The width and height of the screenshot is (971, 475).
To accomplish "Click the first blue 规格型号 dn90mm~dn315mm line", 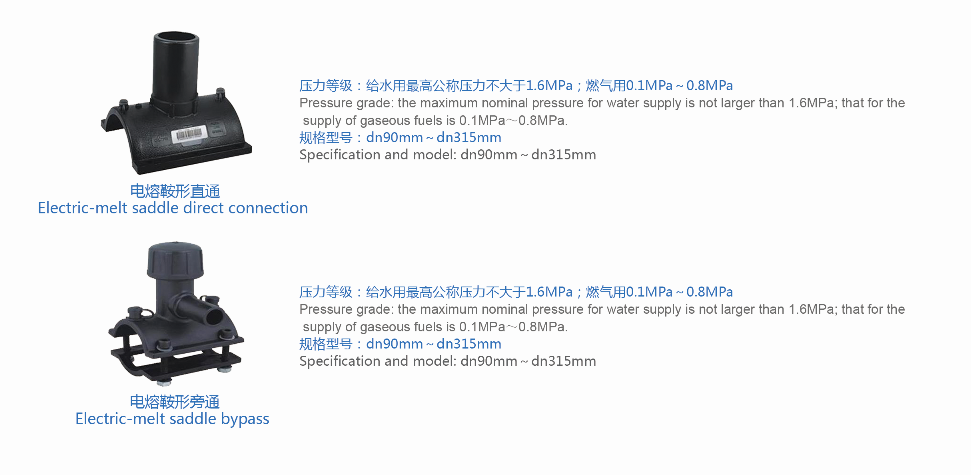I will 400,137.
